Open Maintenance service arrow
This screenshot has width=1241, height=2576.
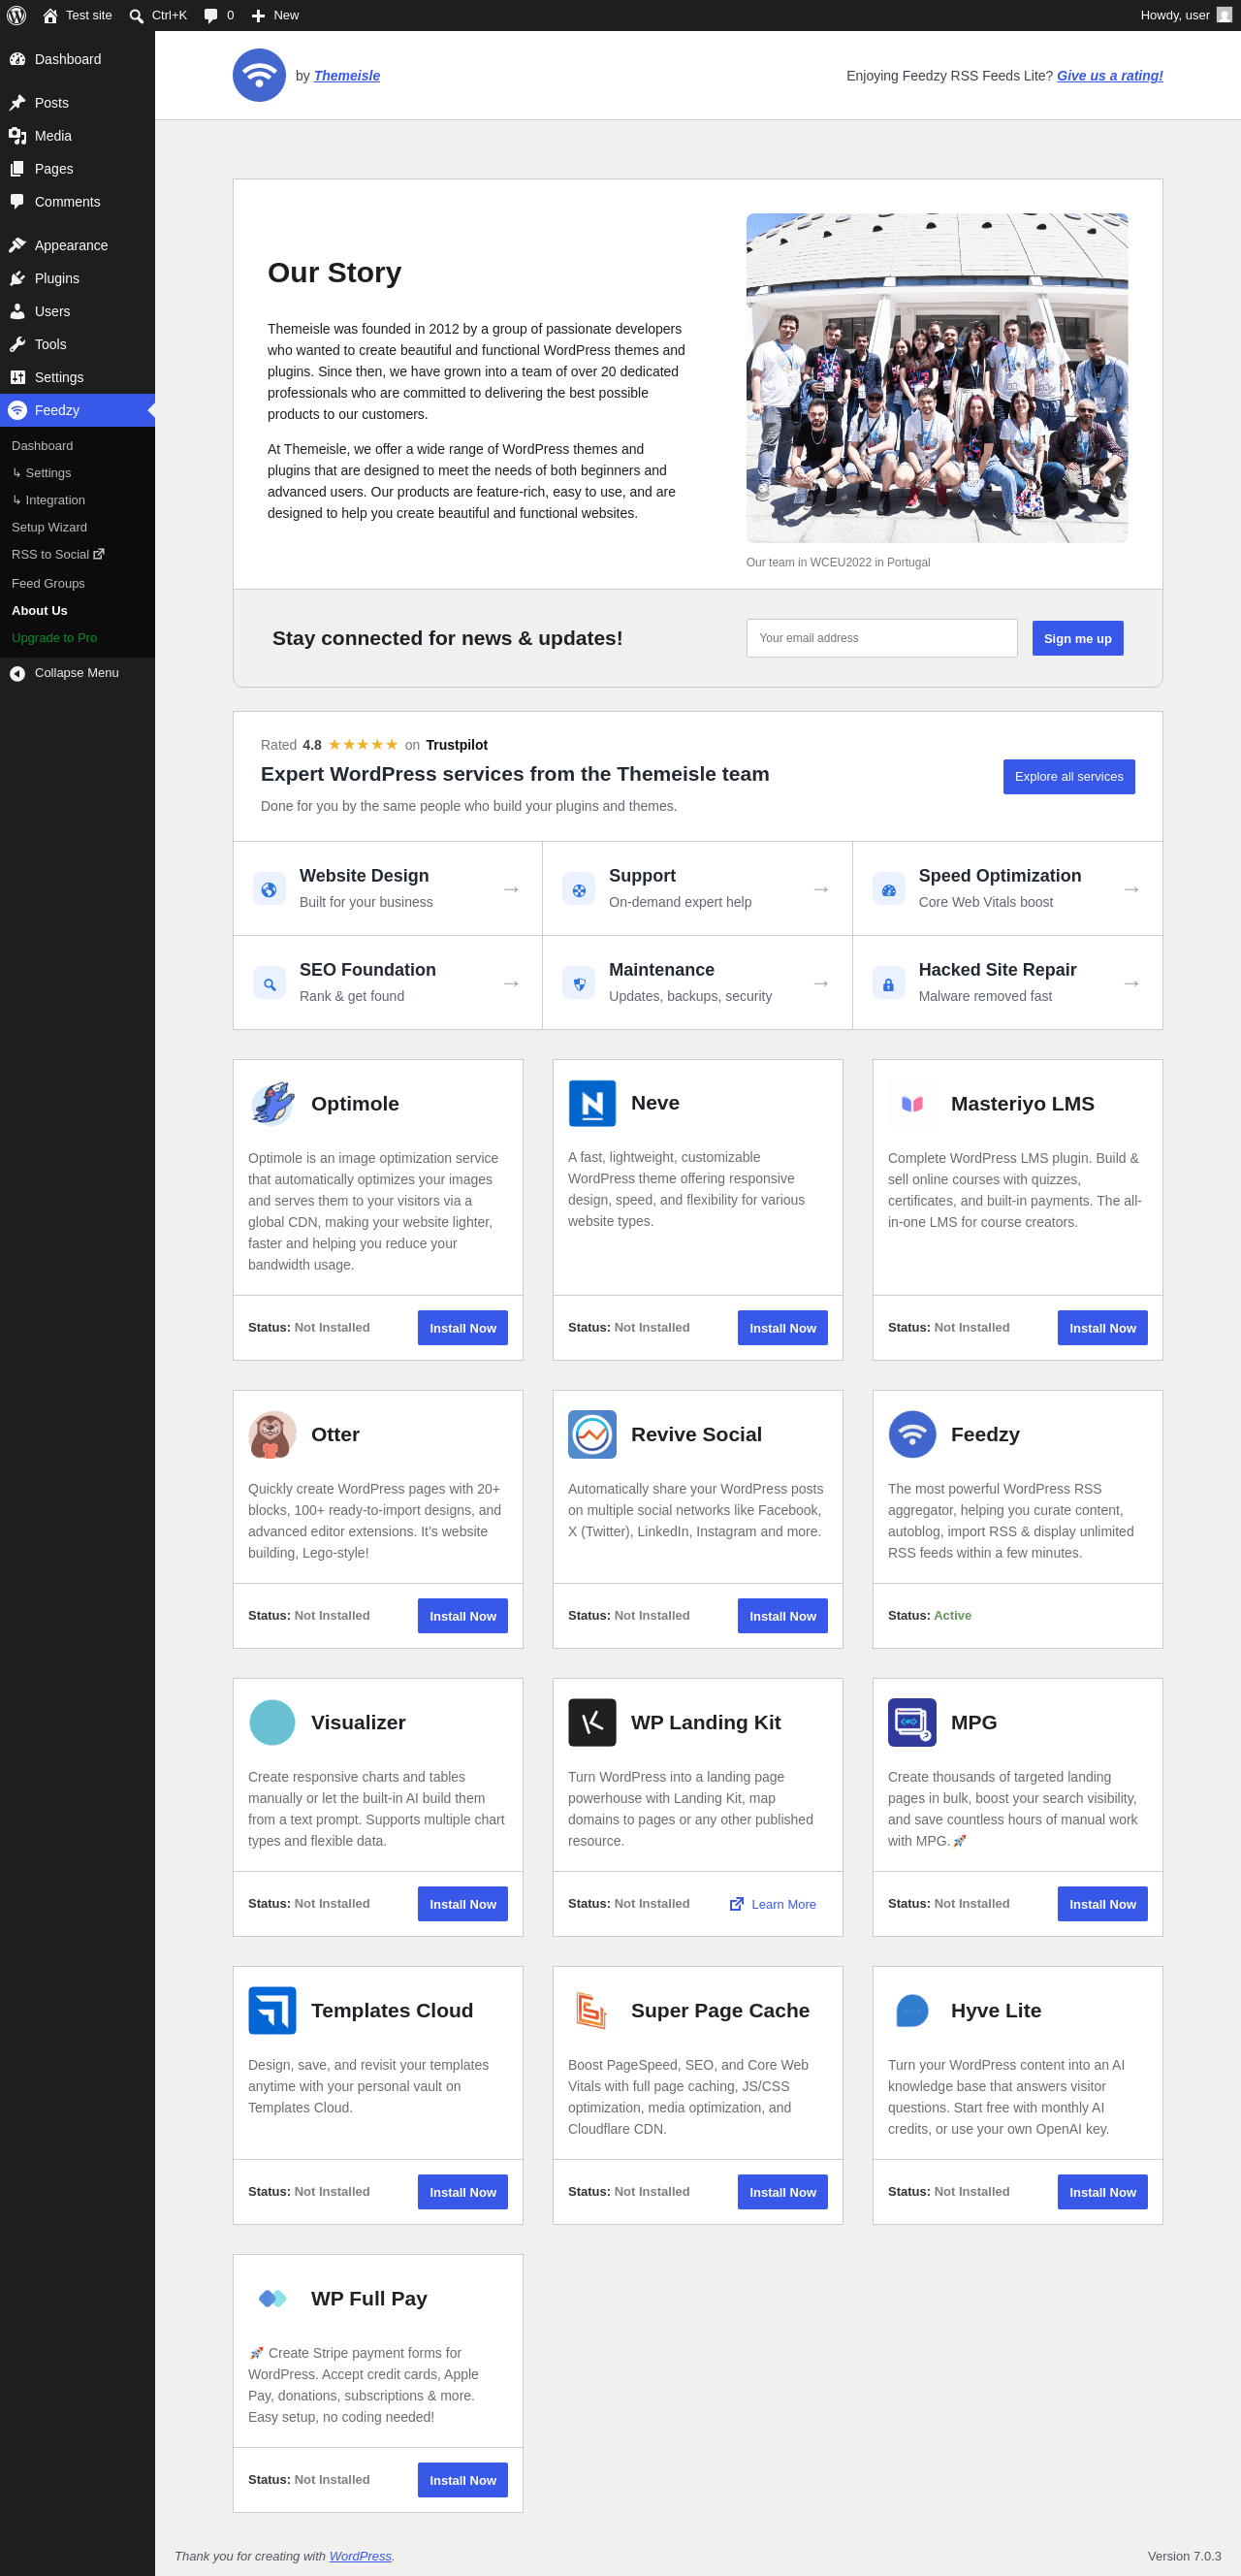click(821, 983)
